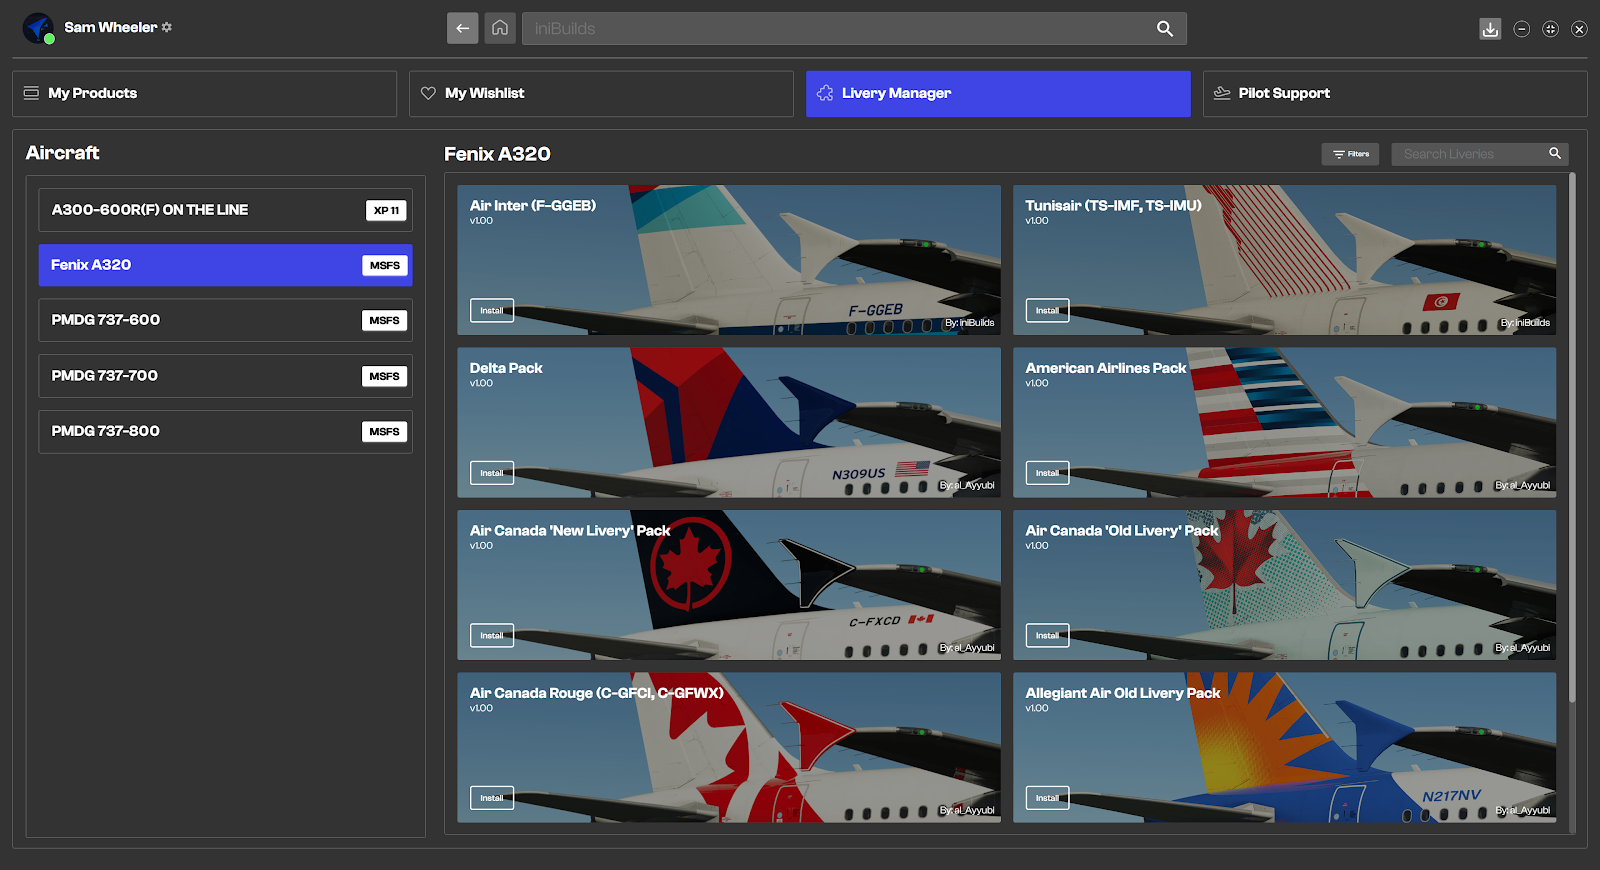Select PMDG 737-800 in the aircraft list

click(x=225, y=431)
